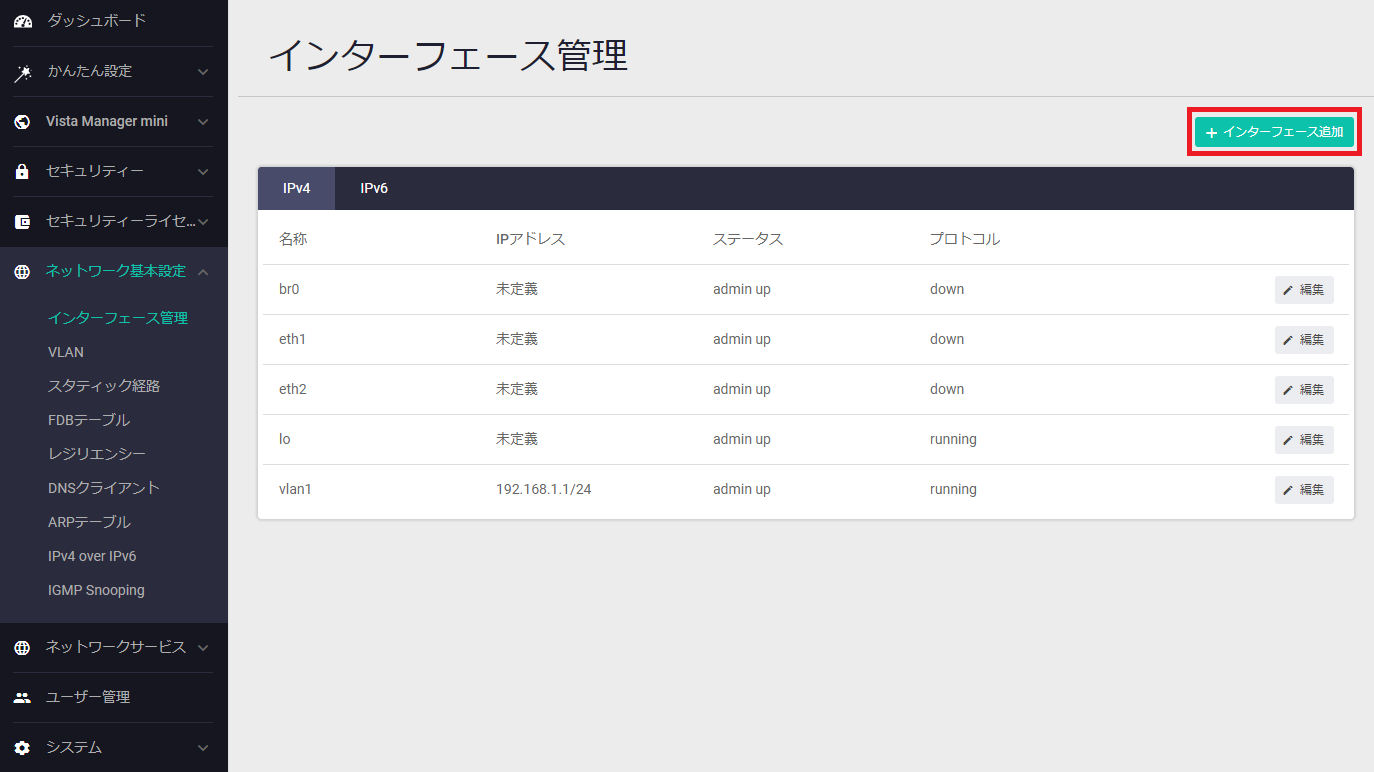
Task: Go to IGMP Snooping settings
Action: [x=96, y=590]
